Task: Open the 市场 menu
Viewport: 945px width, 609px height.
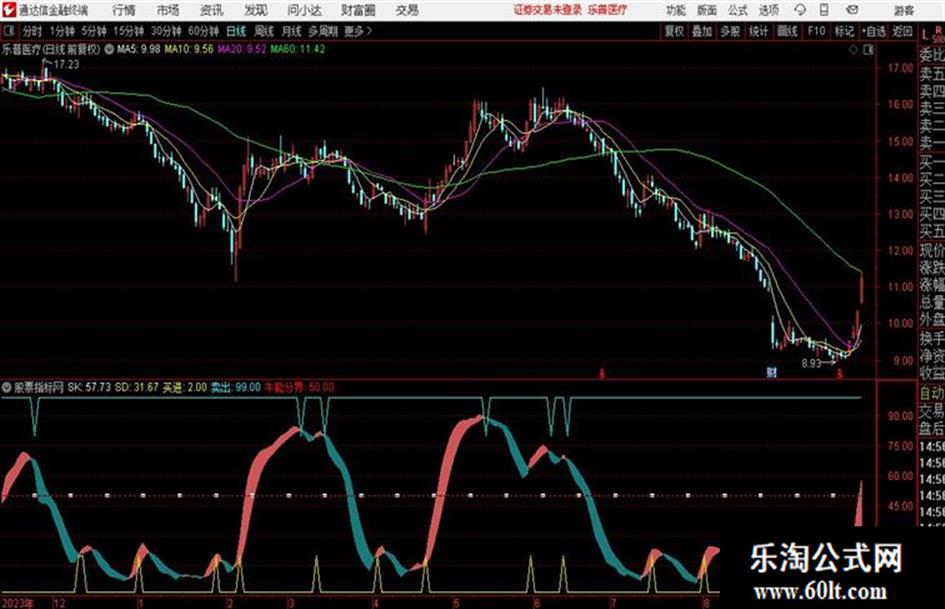Action: 168,10
